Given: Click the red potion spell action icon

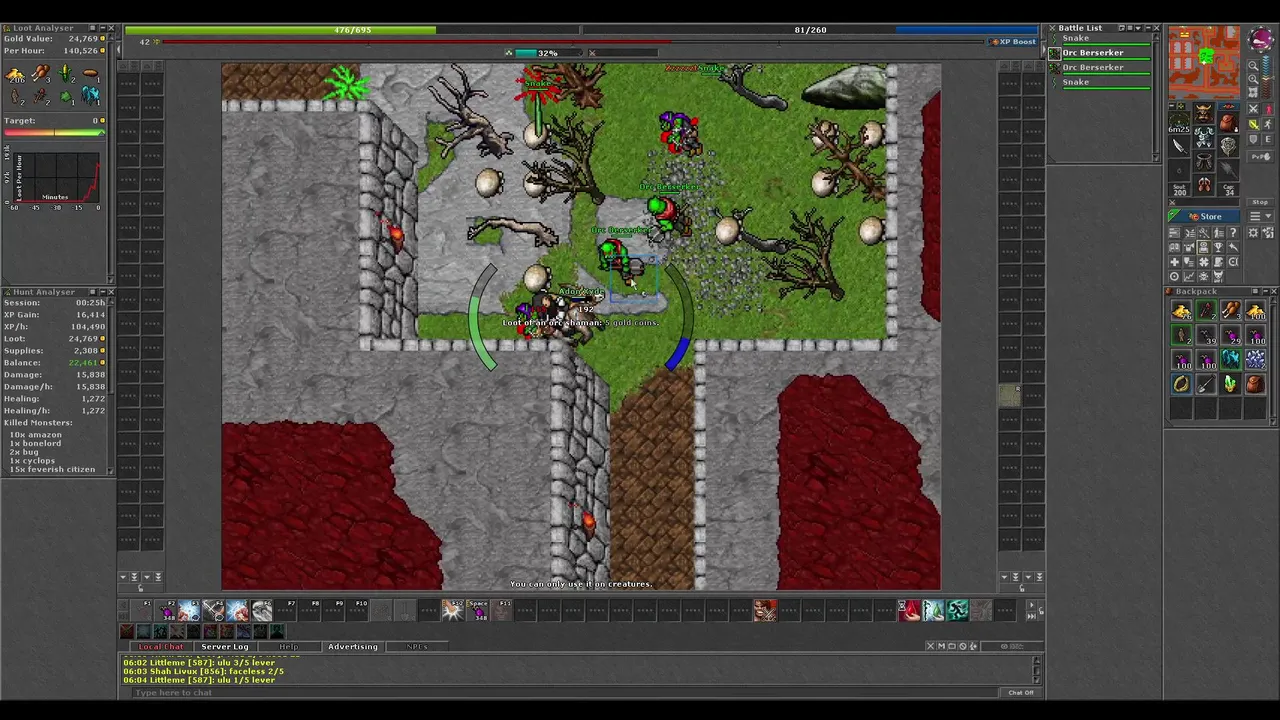Looking at the screenshot, I should (x=909, y=609).
